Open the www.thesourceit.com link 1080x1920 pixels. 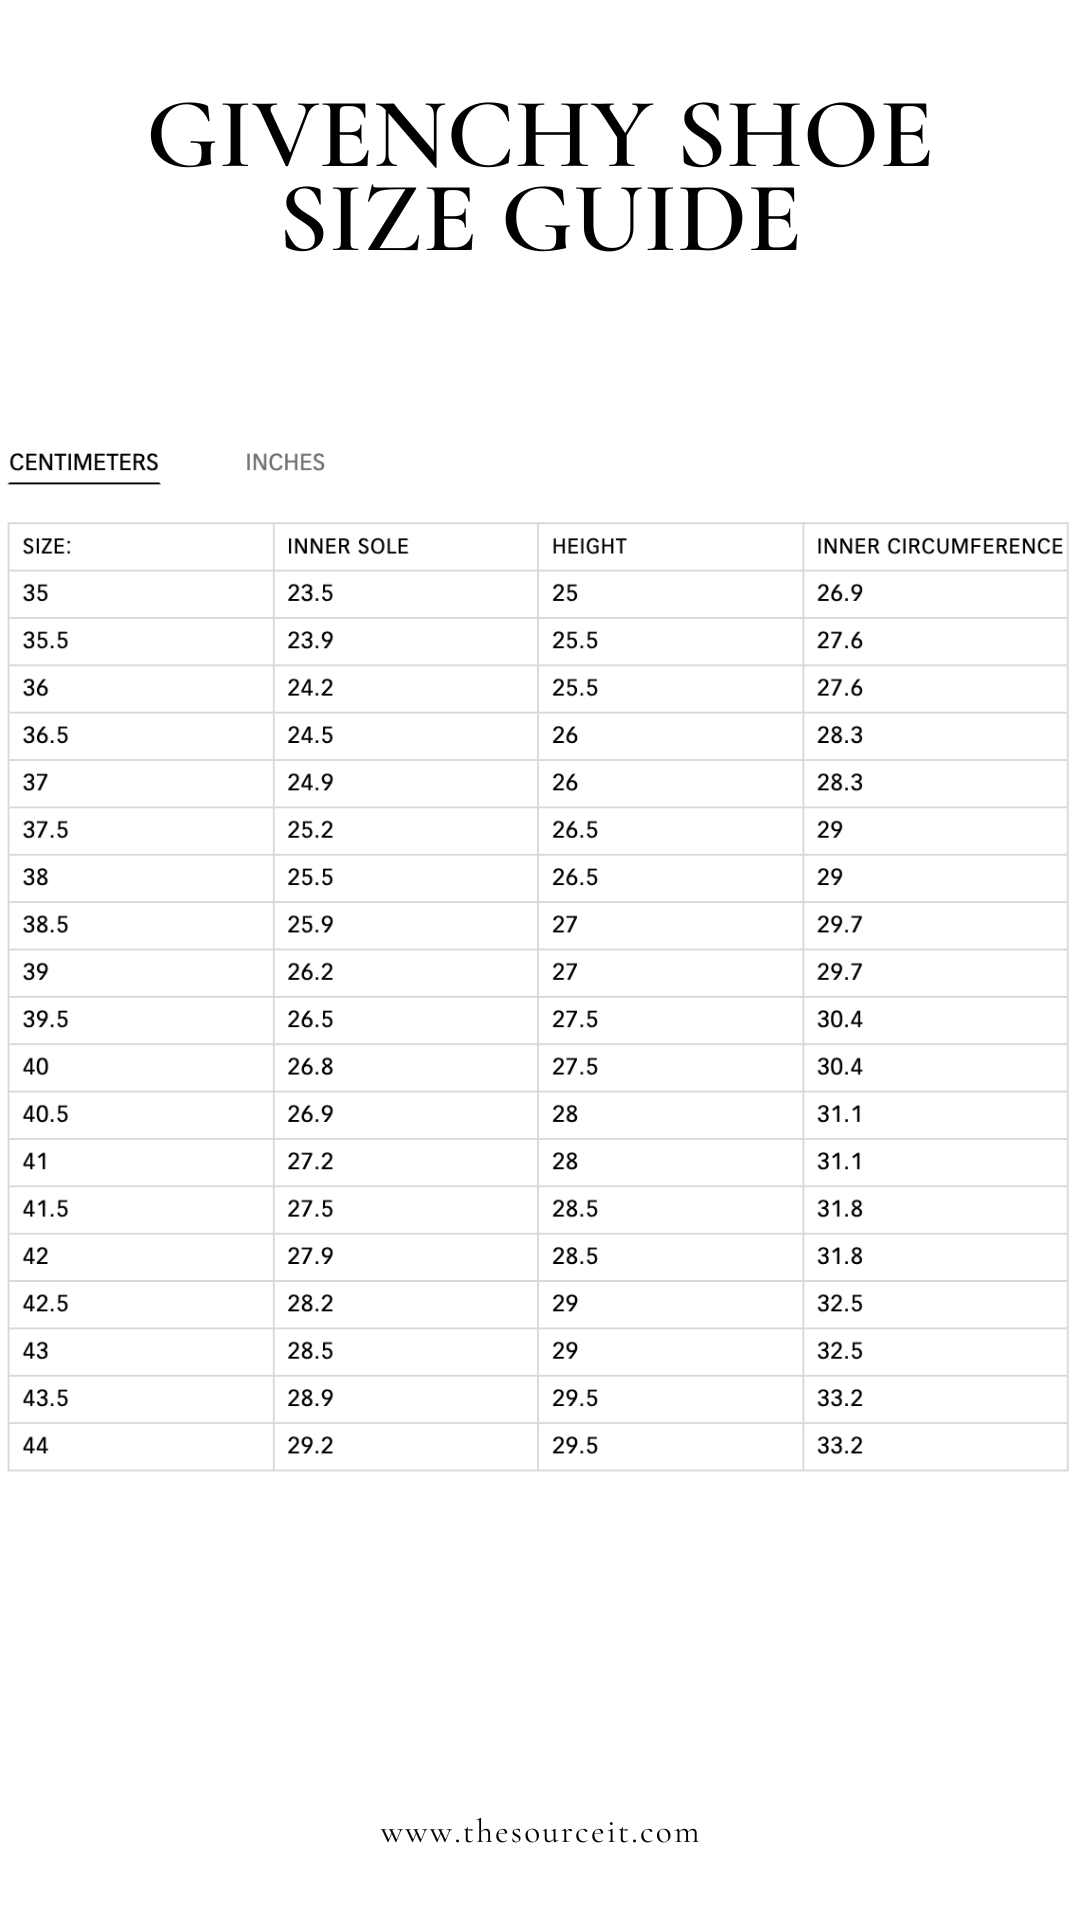(x=540, y=1833)
